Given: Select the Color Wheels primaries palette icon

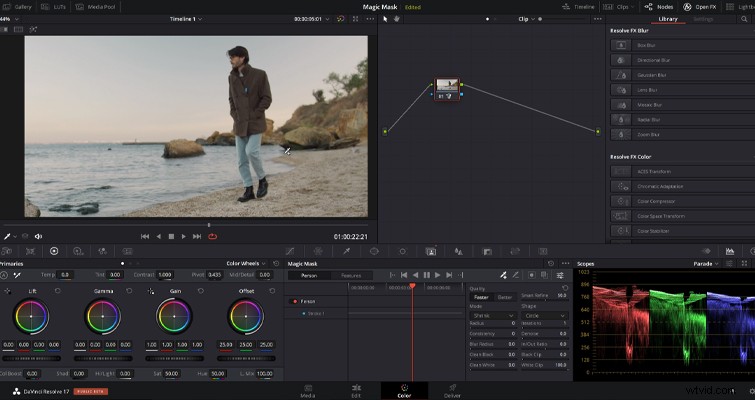Looking at the screenshot, I should [x=54, y=251].
